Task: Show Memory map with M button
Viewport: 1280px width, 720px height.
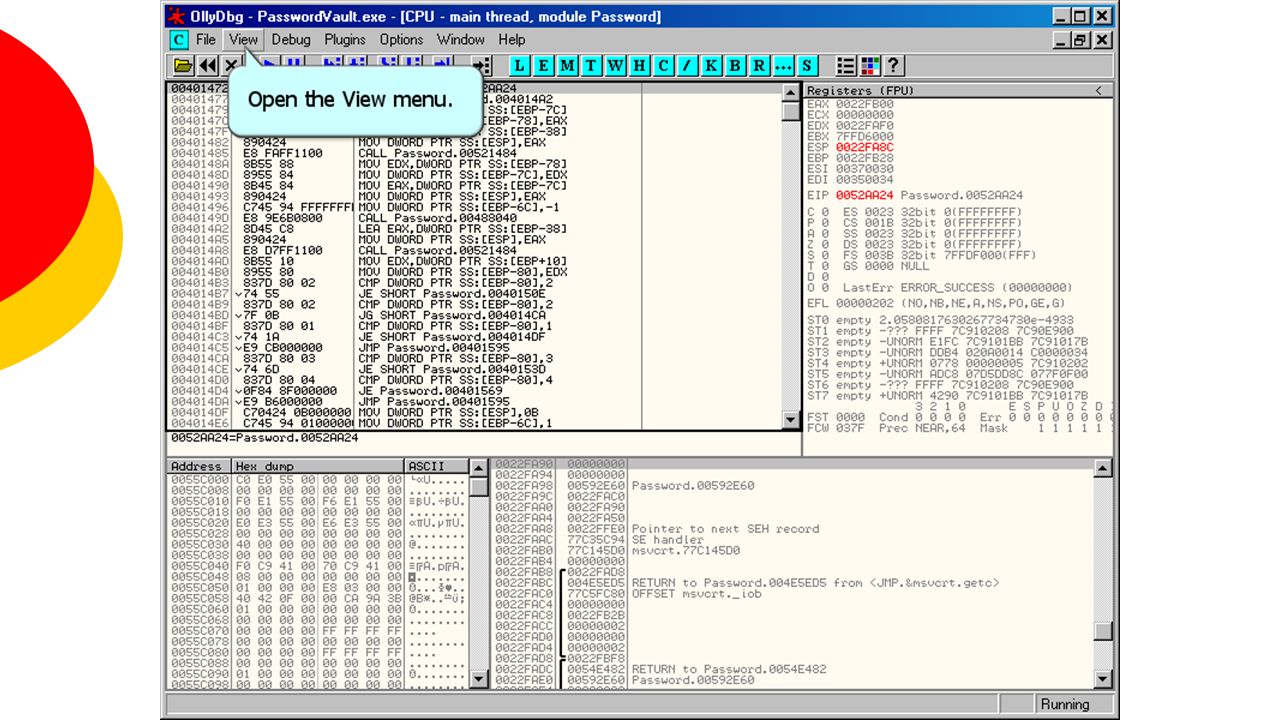Action: tap(568, 66)
